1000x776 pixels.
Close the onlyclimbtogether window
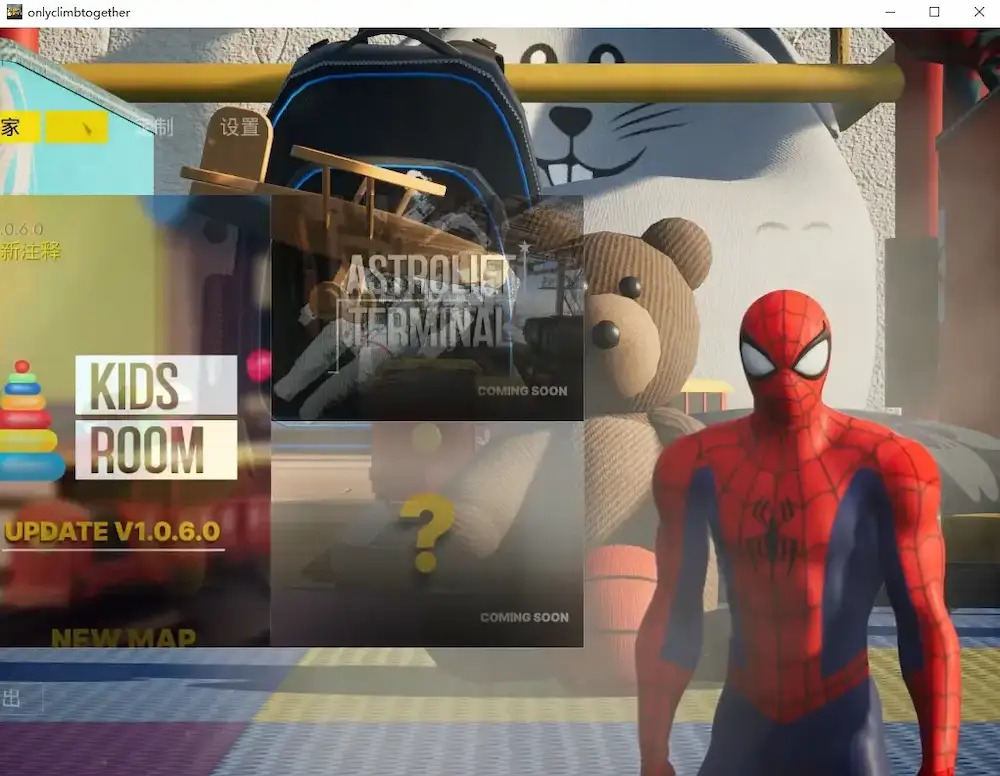979,13
